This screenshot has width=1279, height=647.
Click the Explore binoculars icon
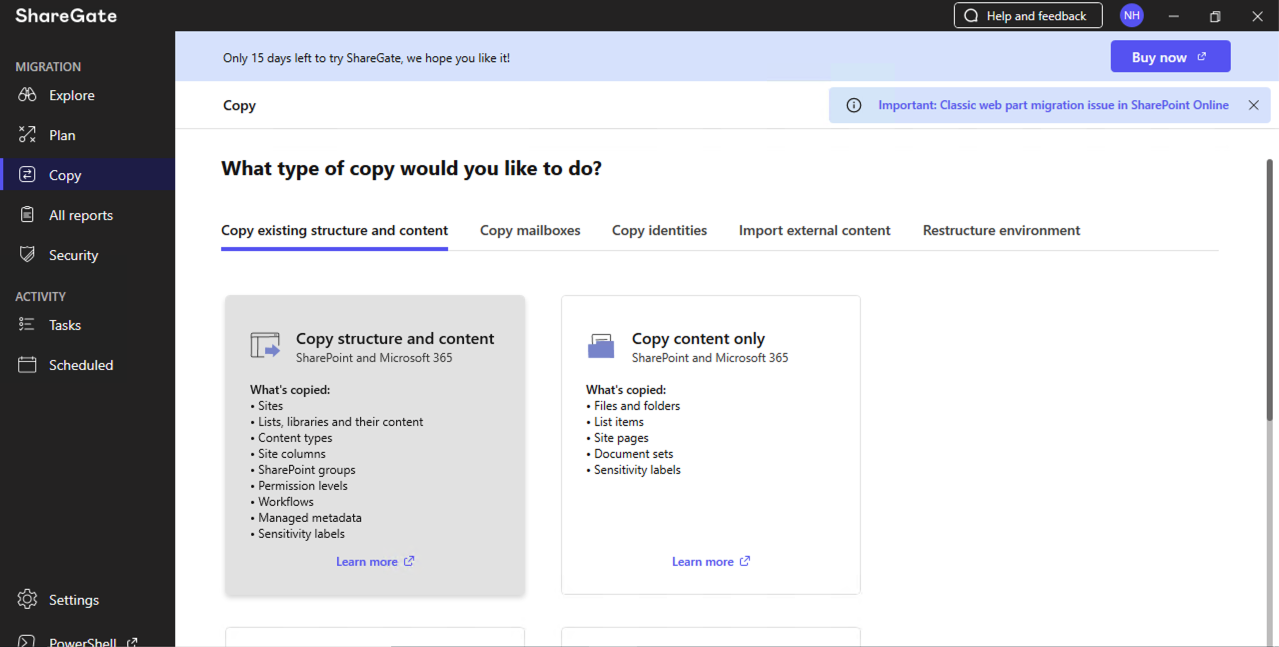[27, 95]
